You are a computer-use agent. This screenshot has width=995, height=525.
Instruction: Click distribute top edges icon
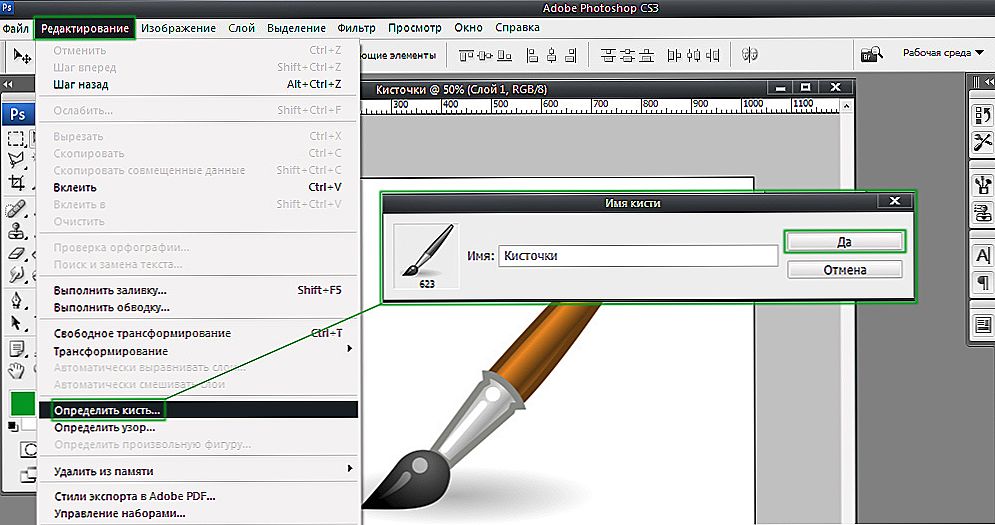coord(608,56)
